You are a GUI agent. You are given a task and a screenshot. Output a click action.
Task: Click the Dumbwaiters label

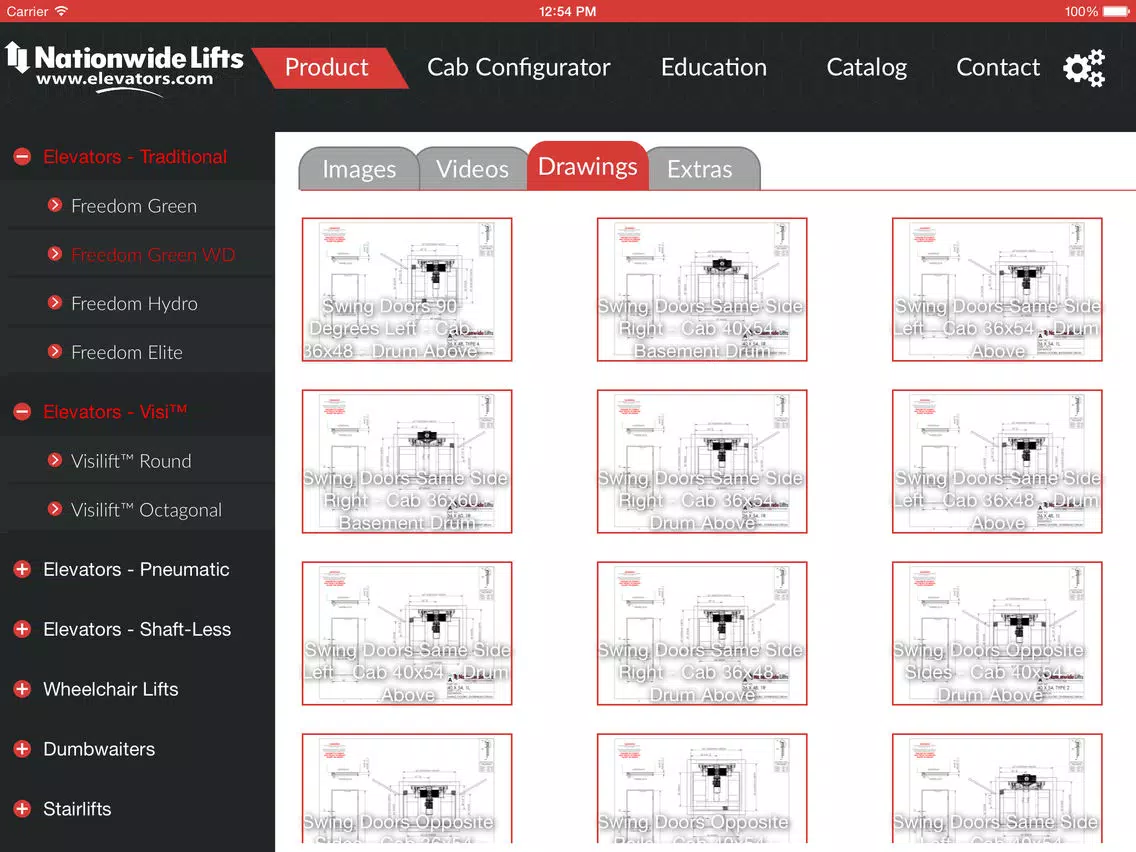coord(99,749)
